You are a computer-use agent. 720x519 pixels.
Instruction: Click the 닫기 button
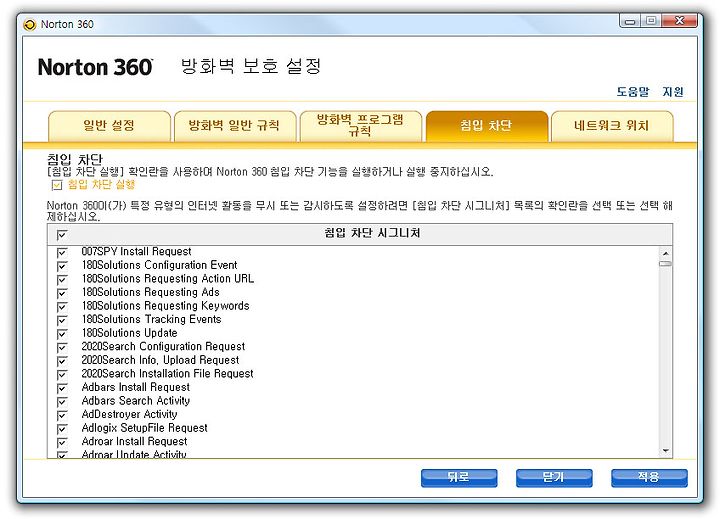tap(554, 478)
